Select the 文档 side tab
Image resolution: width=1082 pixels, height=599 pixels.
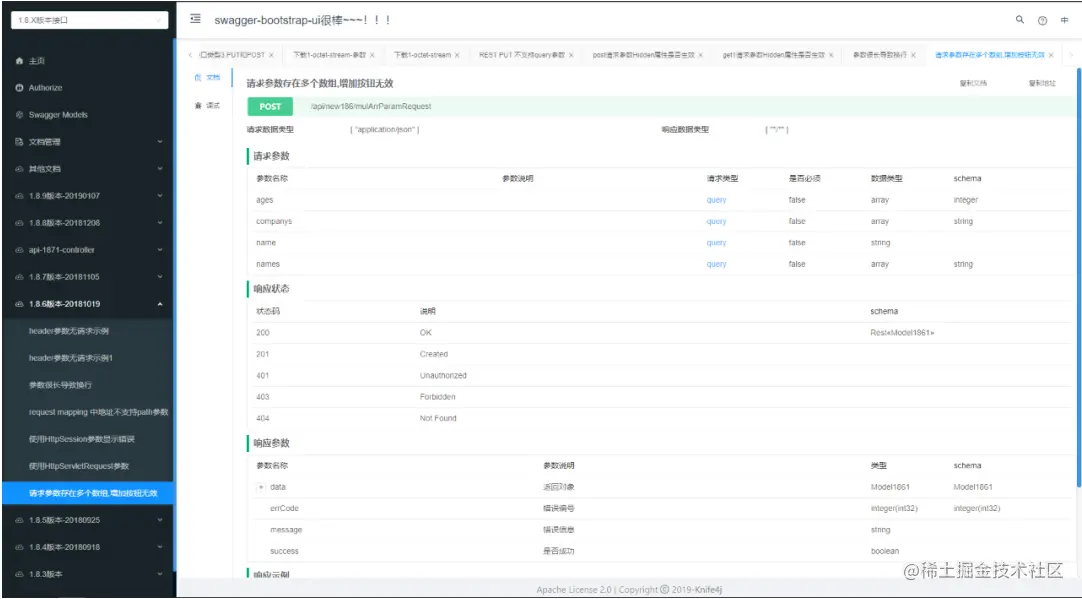coord(208,77)
